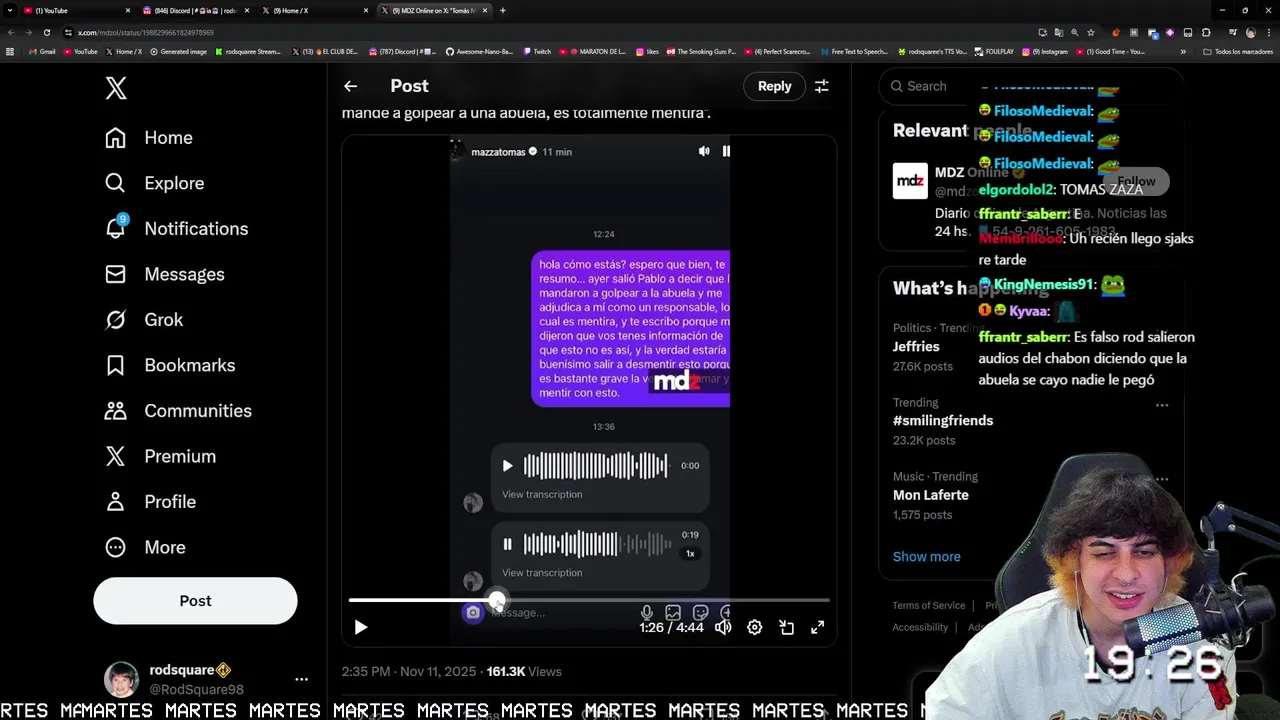The width and height of the screenshot is (1280, 720).
Task: Go to Communities in the sidebar
Action: coord(178,411)
